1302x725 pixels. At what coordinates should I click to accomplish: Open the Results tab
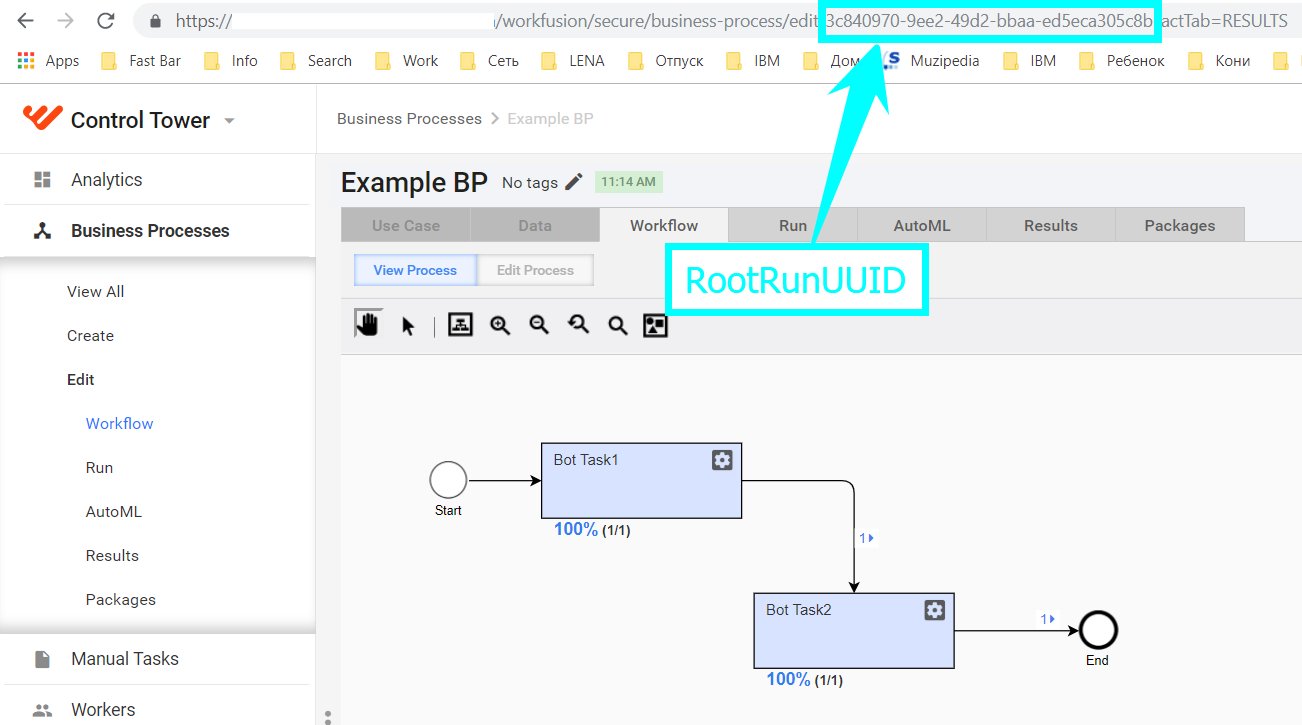(x=1051, y=225)
